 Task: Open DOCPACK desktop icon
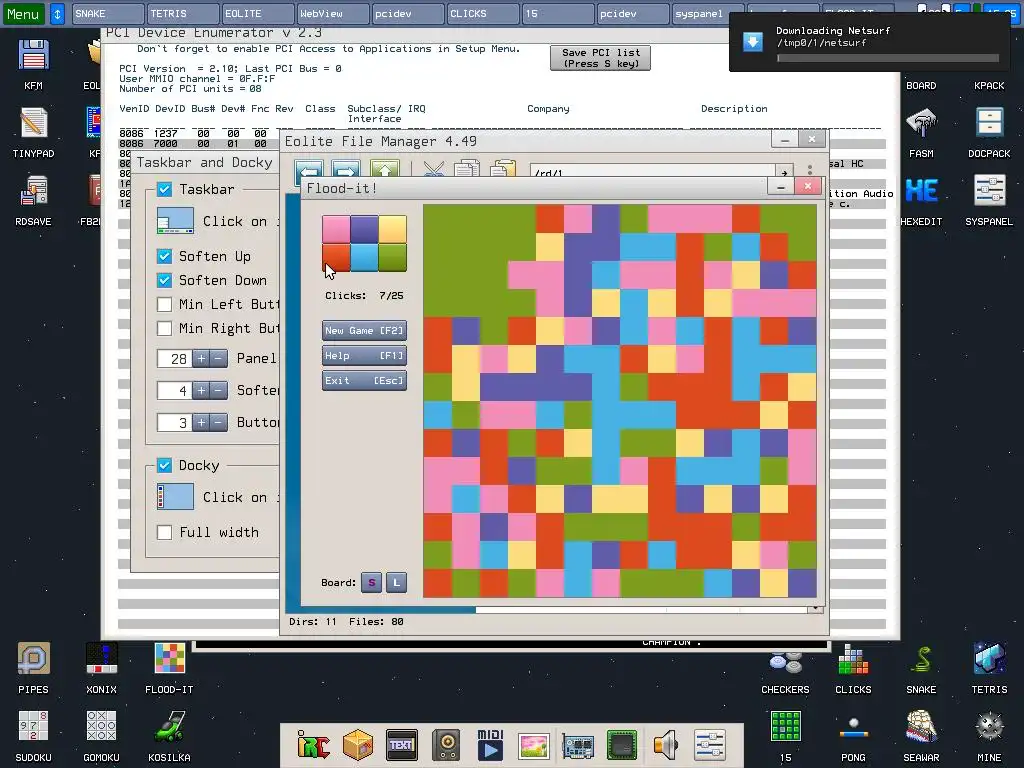(x=989, y=133)
